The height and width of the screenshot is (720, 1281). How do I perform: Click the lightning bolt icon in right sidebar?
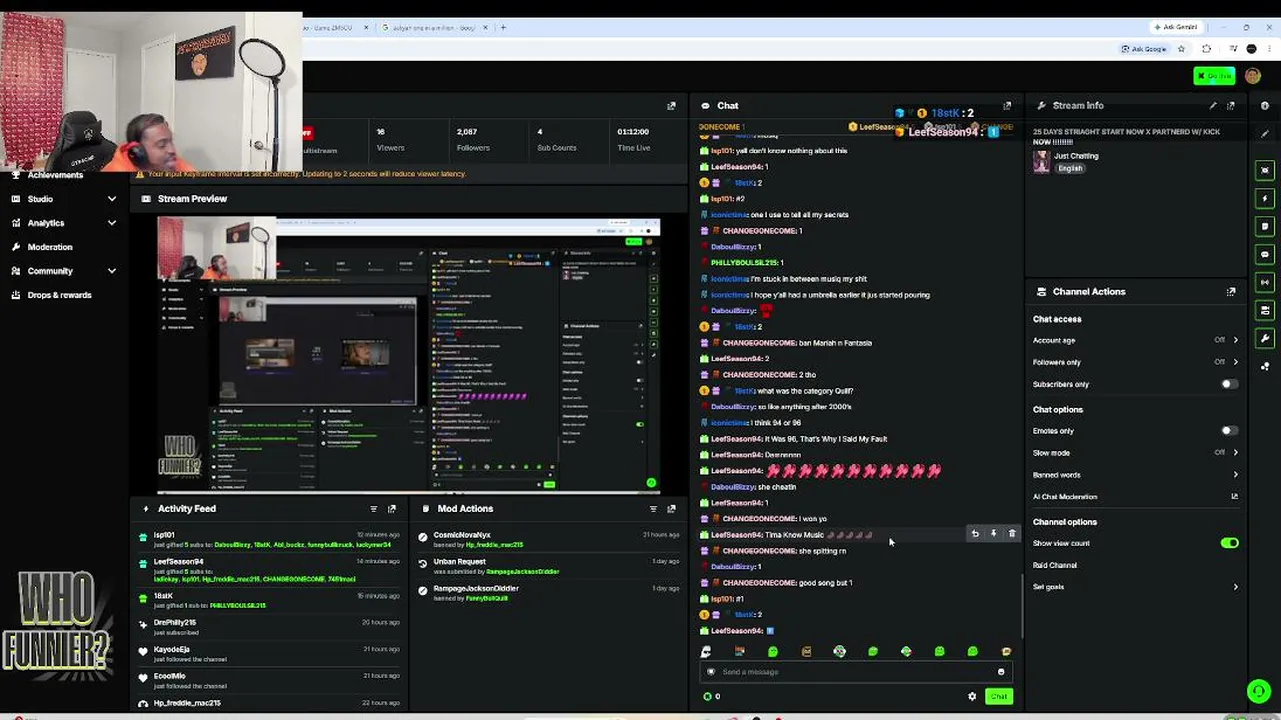[1265, 198]
